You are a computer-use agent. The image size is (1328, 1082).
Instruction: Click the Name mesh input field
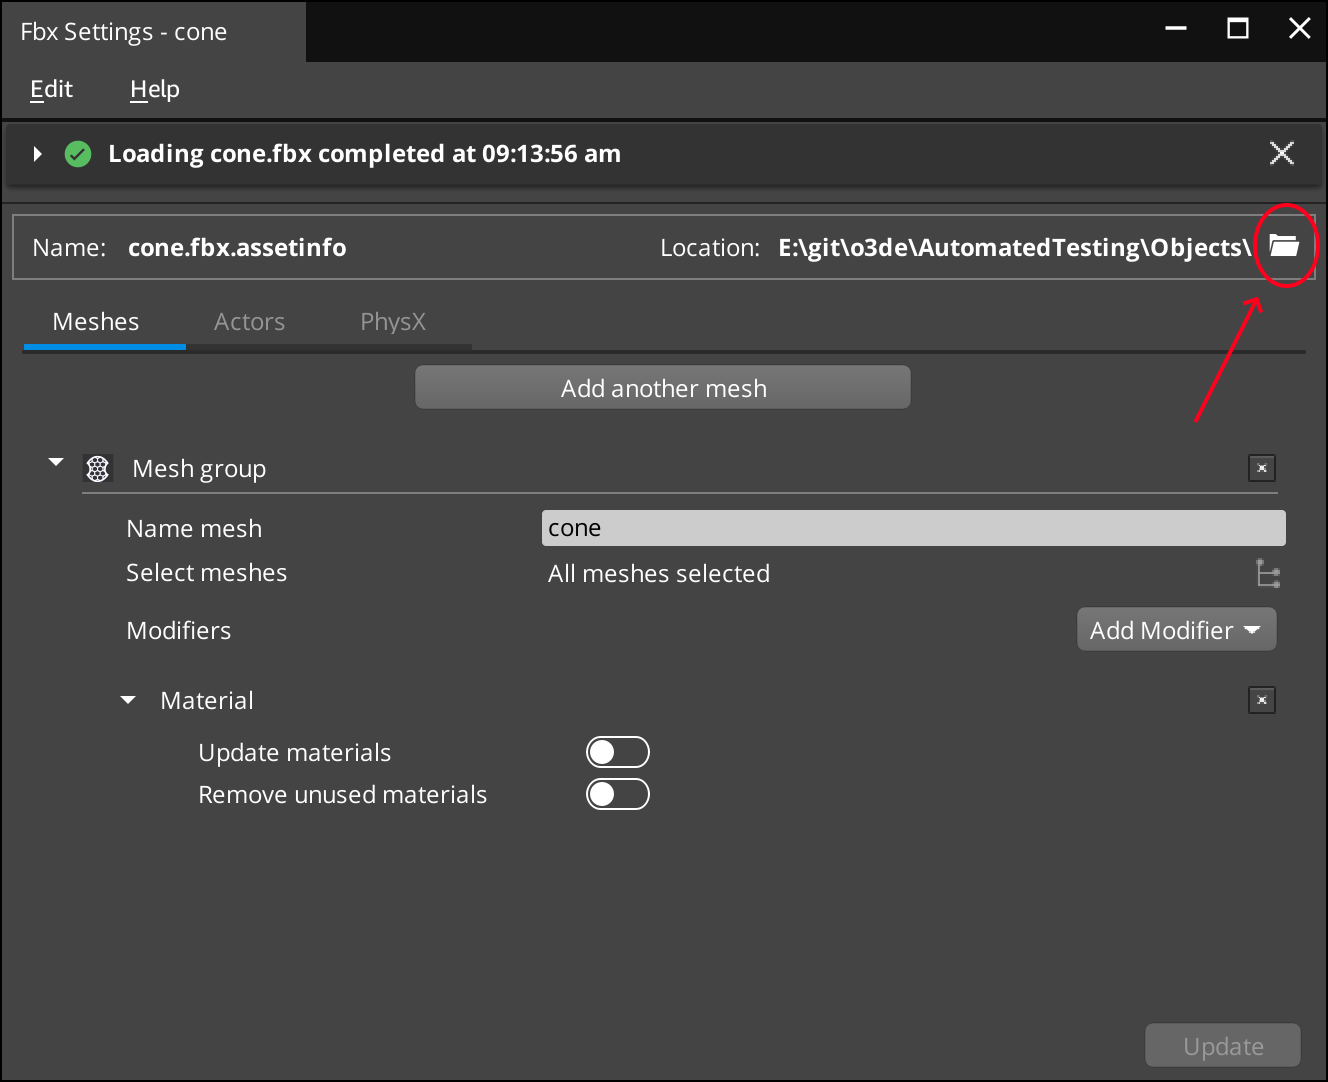click(913, 528)
